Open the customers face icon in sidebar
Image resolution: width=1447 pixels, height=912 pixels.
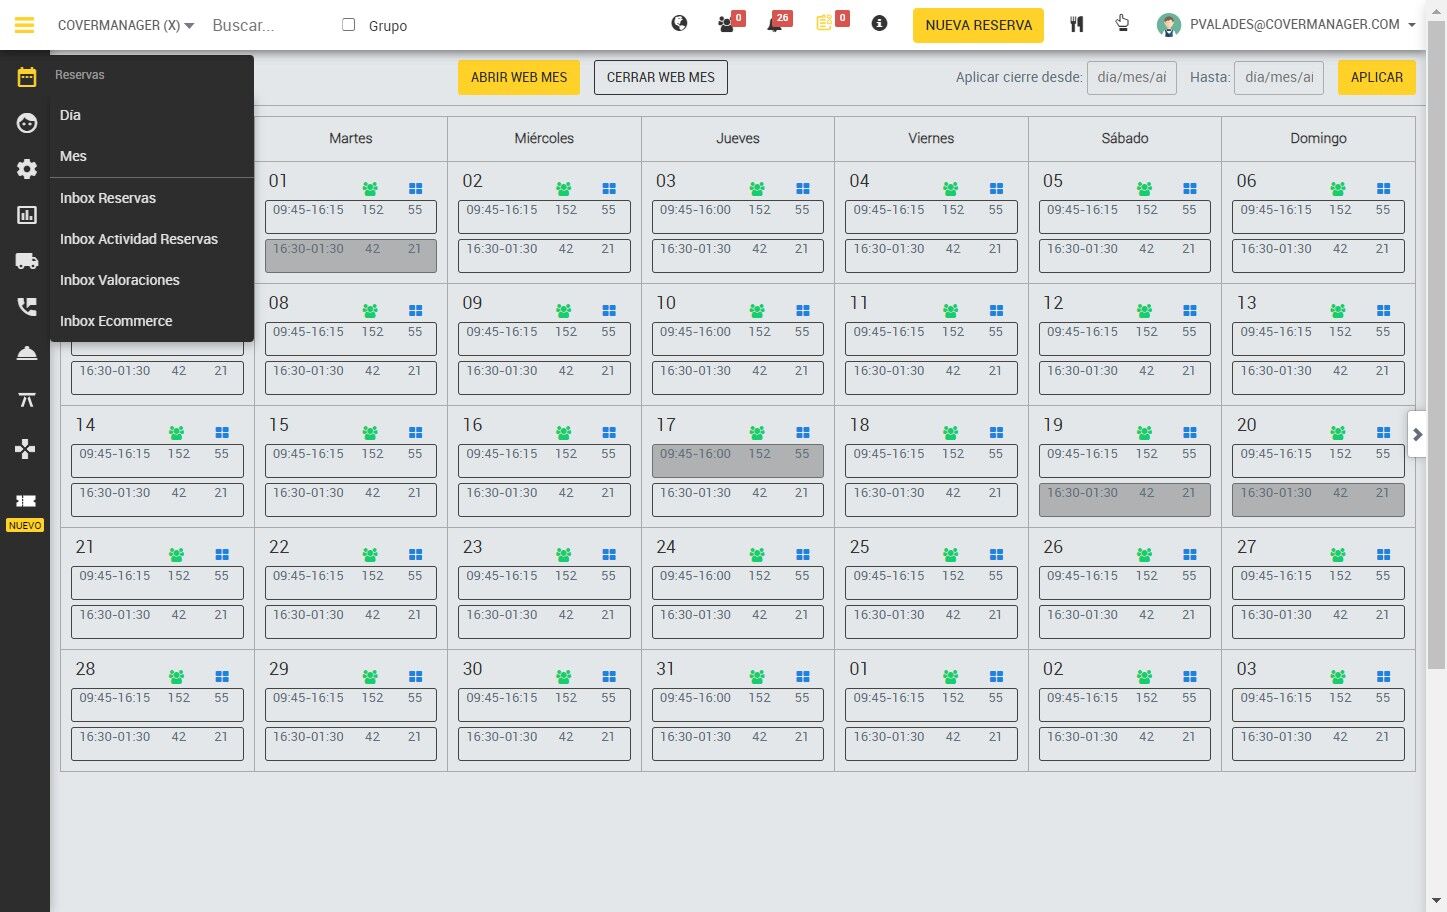[x=27, y=123]
